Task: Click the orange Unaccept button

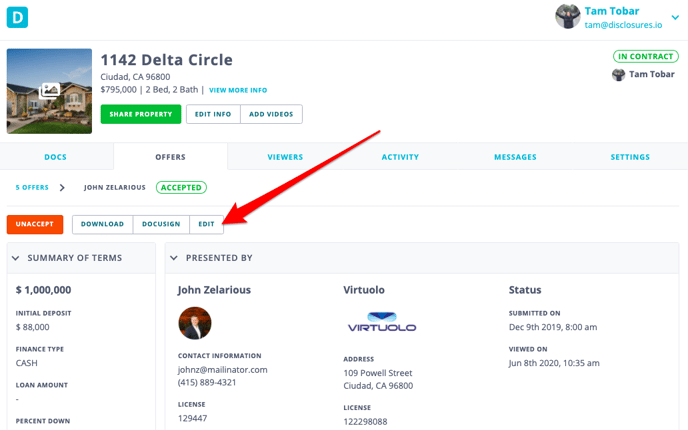Action: 35,224
